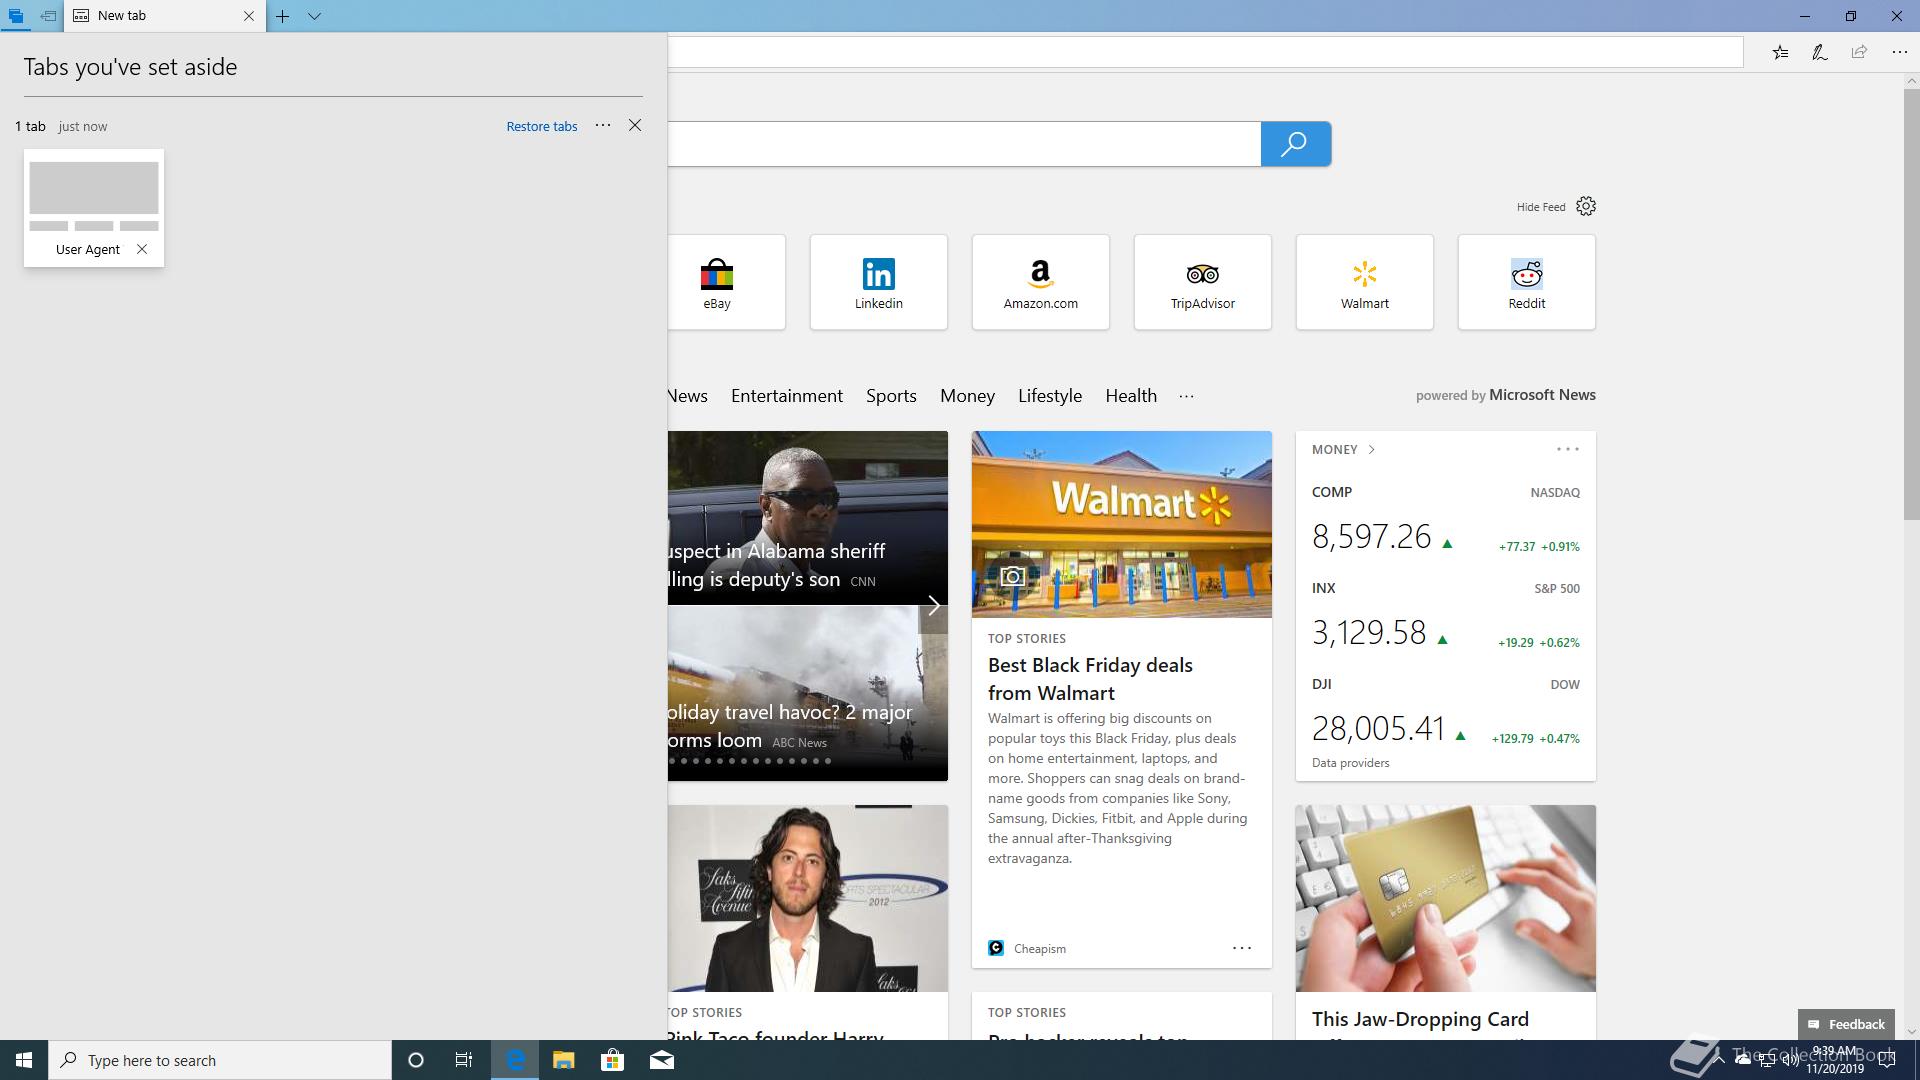Open DJI DOW quote 28,005.41
This screenshot has height=1080, width=1920.
tap(1446, 714)
